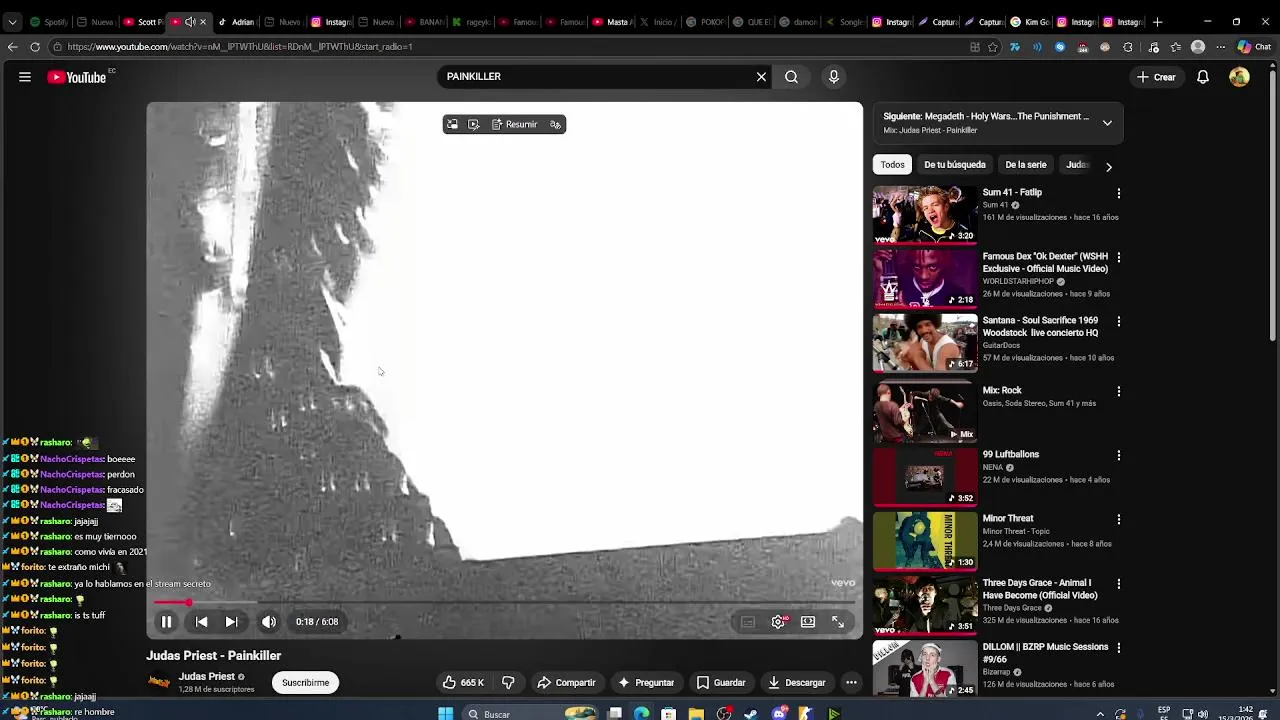Viewport: 1280px width, 720px height.
Task: Share the video with Compartir
Action: click(x=566, y=683)
